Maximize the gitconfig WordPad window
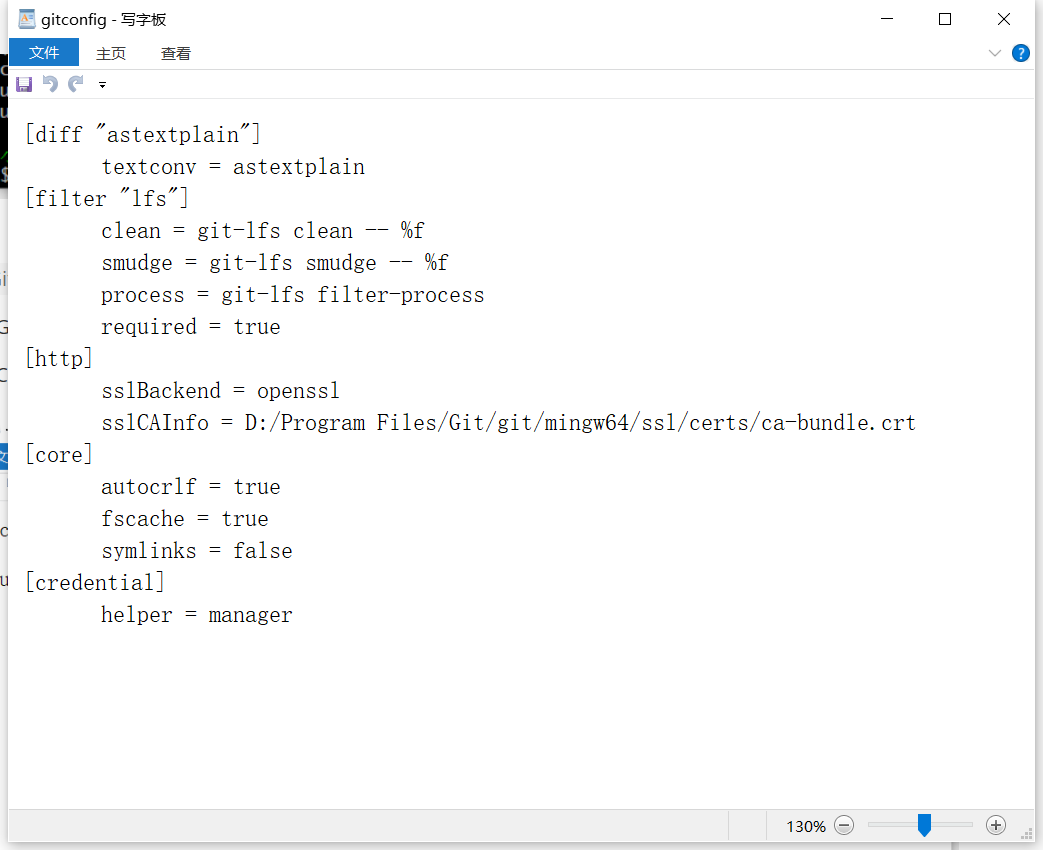 click(x=945, y=19)
